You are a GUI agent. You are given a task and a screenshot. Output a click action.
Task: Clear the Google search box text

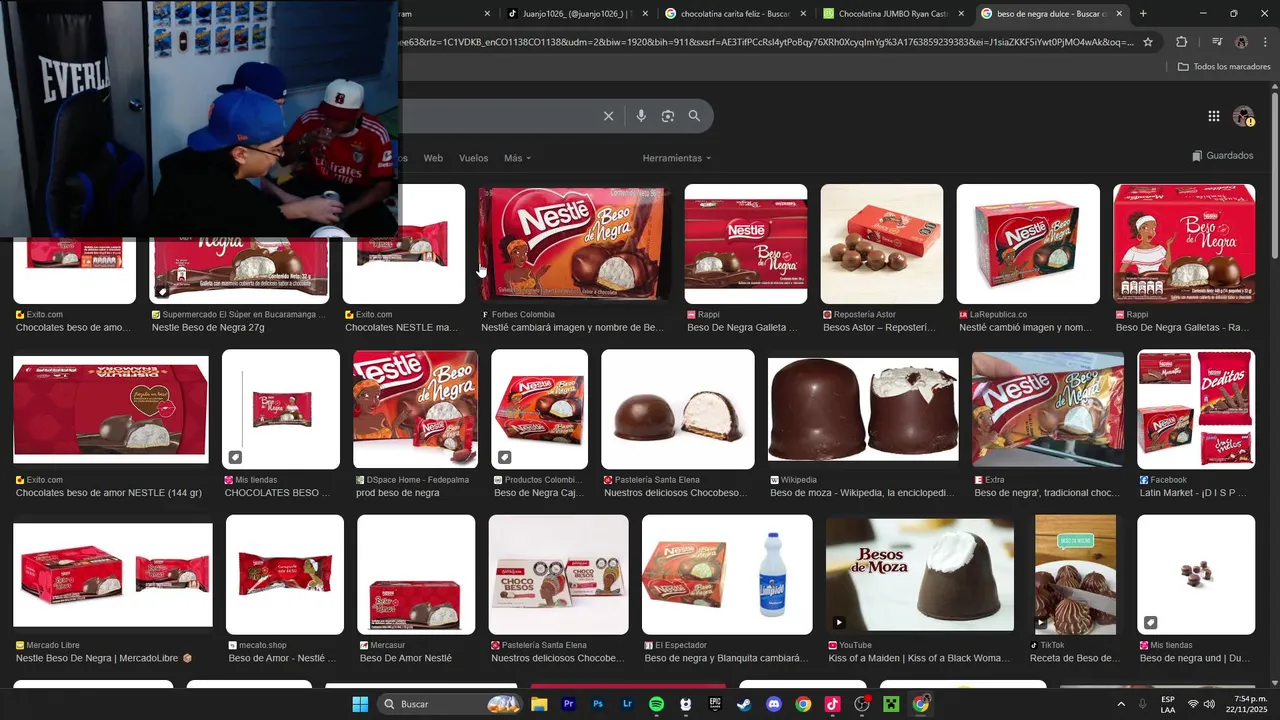point(608,116)
